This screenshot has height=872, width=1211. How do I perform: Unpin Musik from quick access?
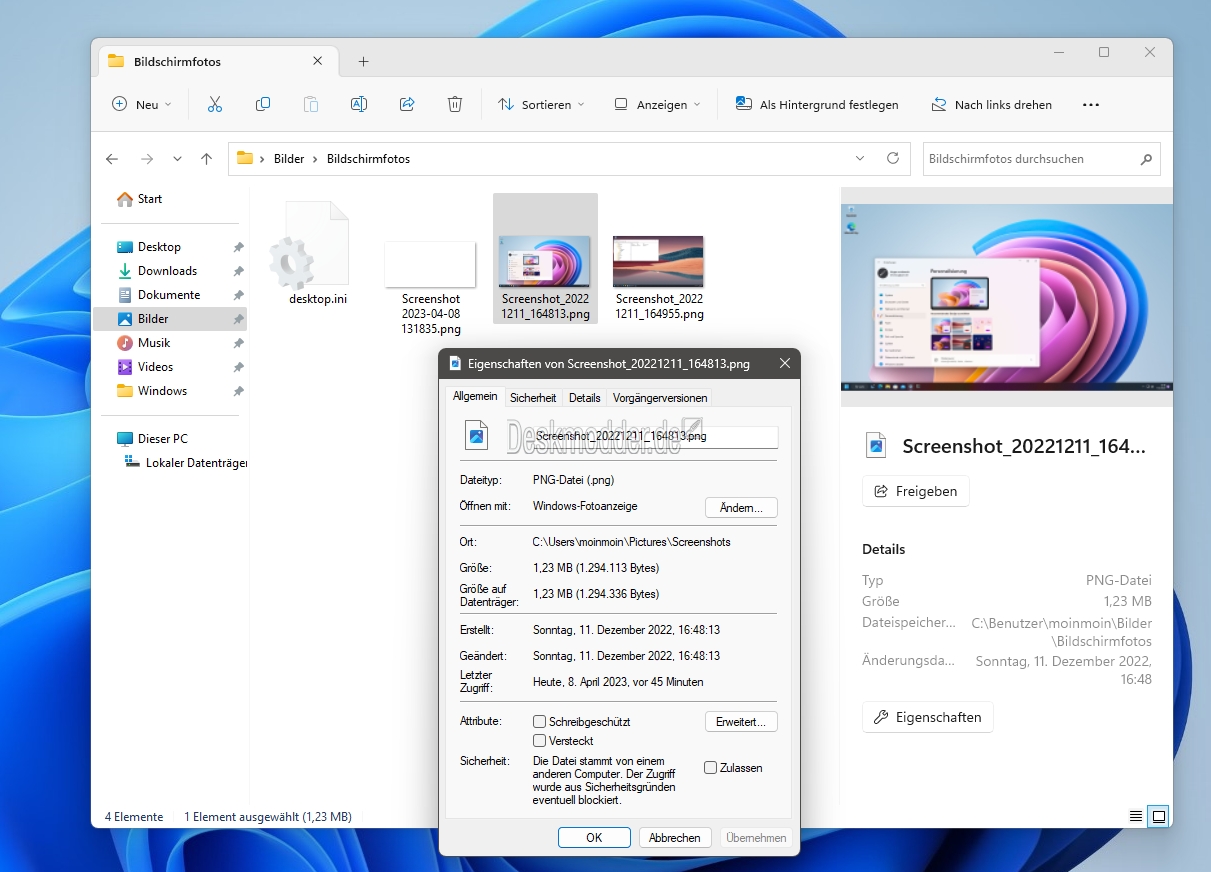[238, 343]
